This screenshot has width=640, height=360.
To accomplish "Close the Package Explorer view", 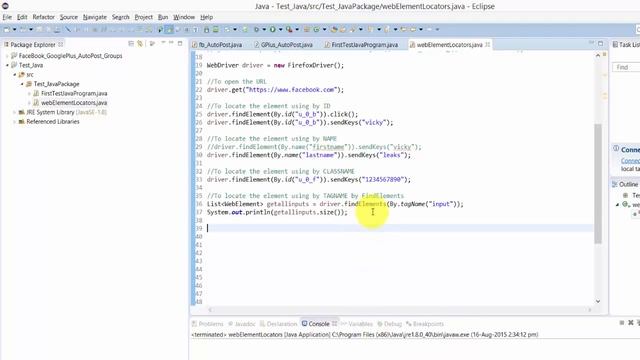I will [61, 44].
